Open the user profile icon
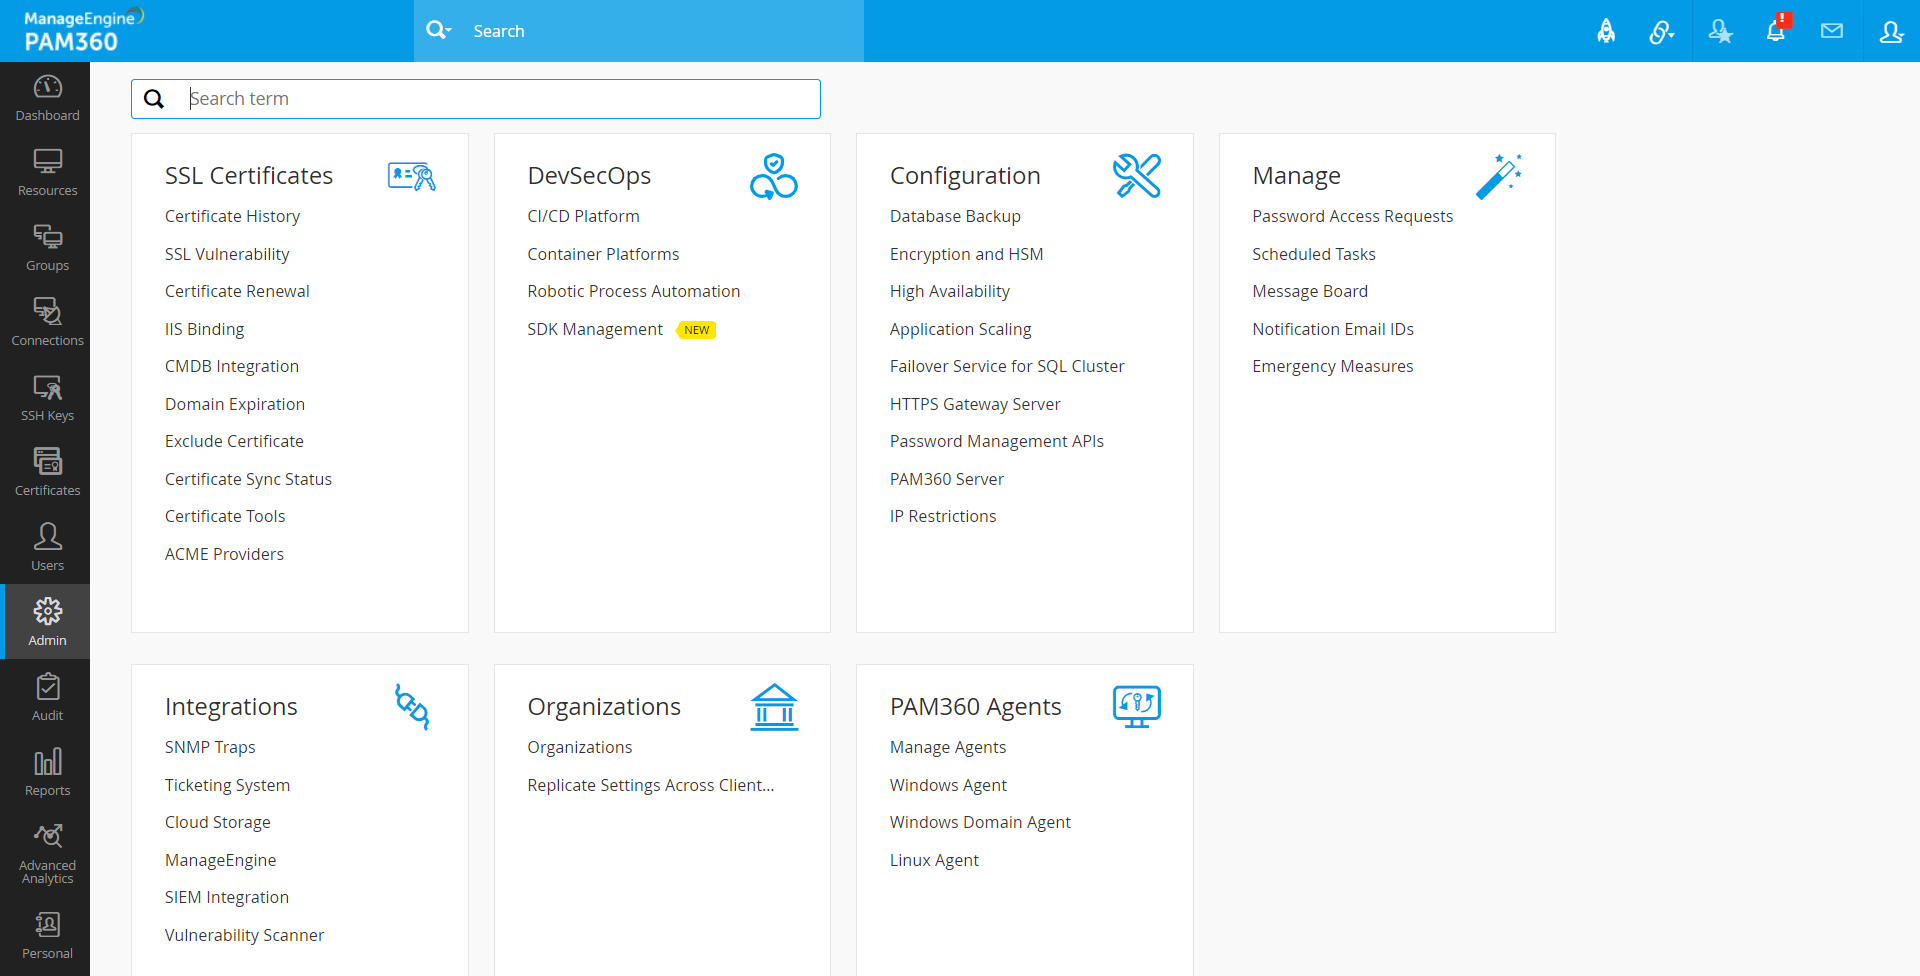Screen dimensions: 1920x976 point(1890,31)
